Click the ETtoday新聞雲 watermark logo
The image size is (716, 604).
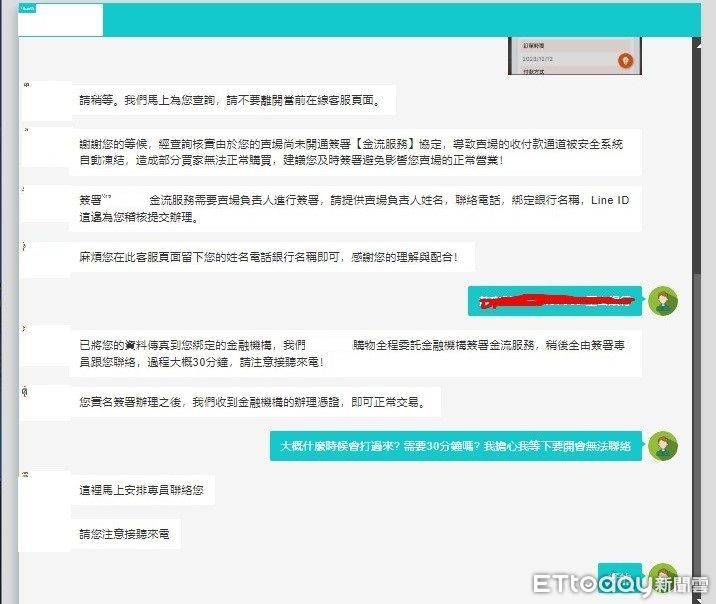tap(620, 583)
